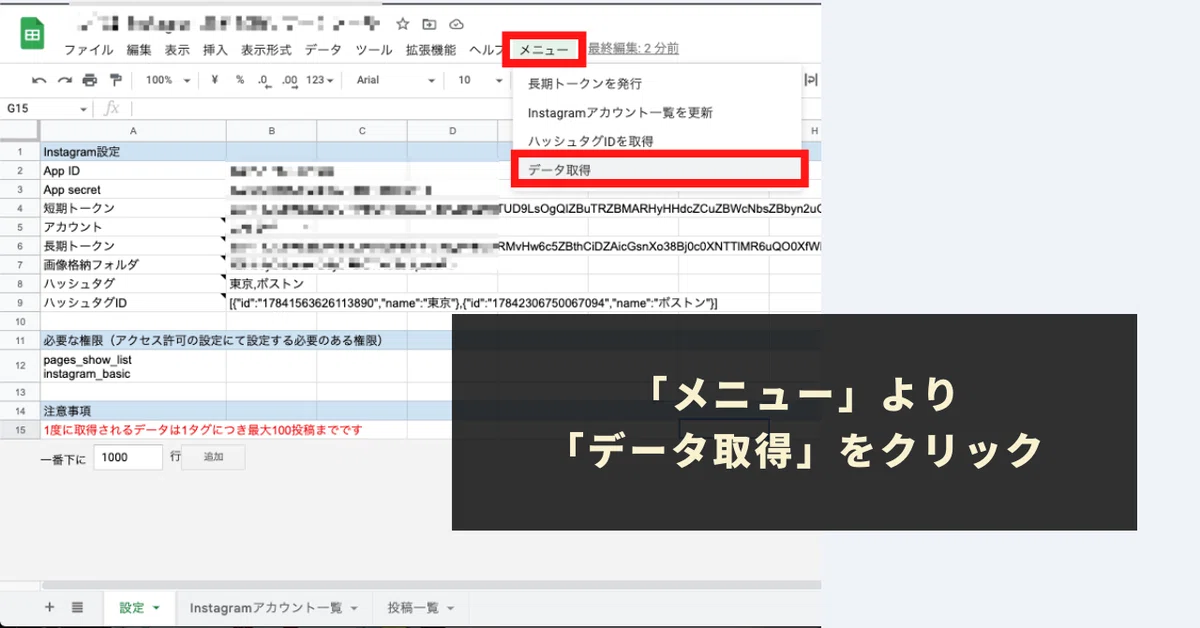Select row 15 header

(x=20, y=430)
